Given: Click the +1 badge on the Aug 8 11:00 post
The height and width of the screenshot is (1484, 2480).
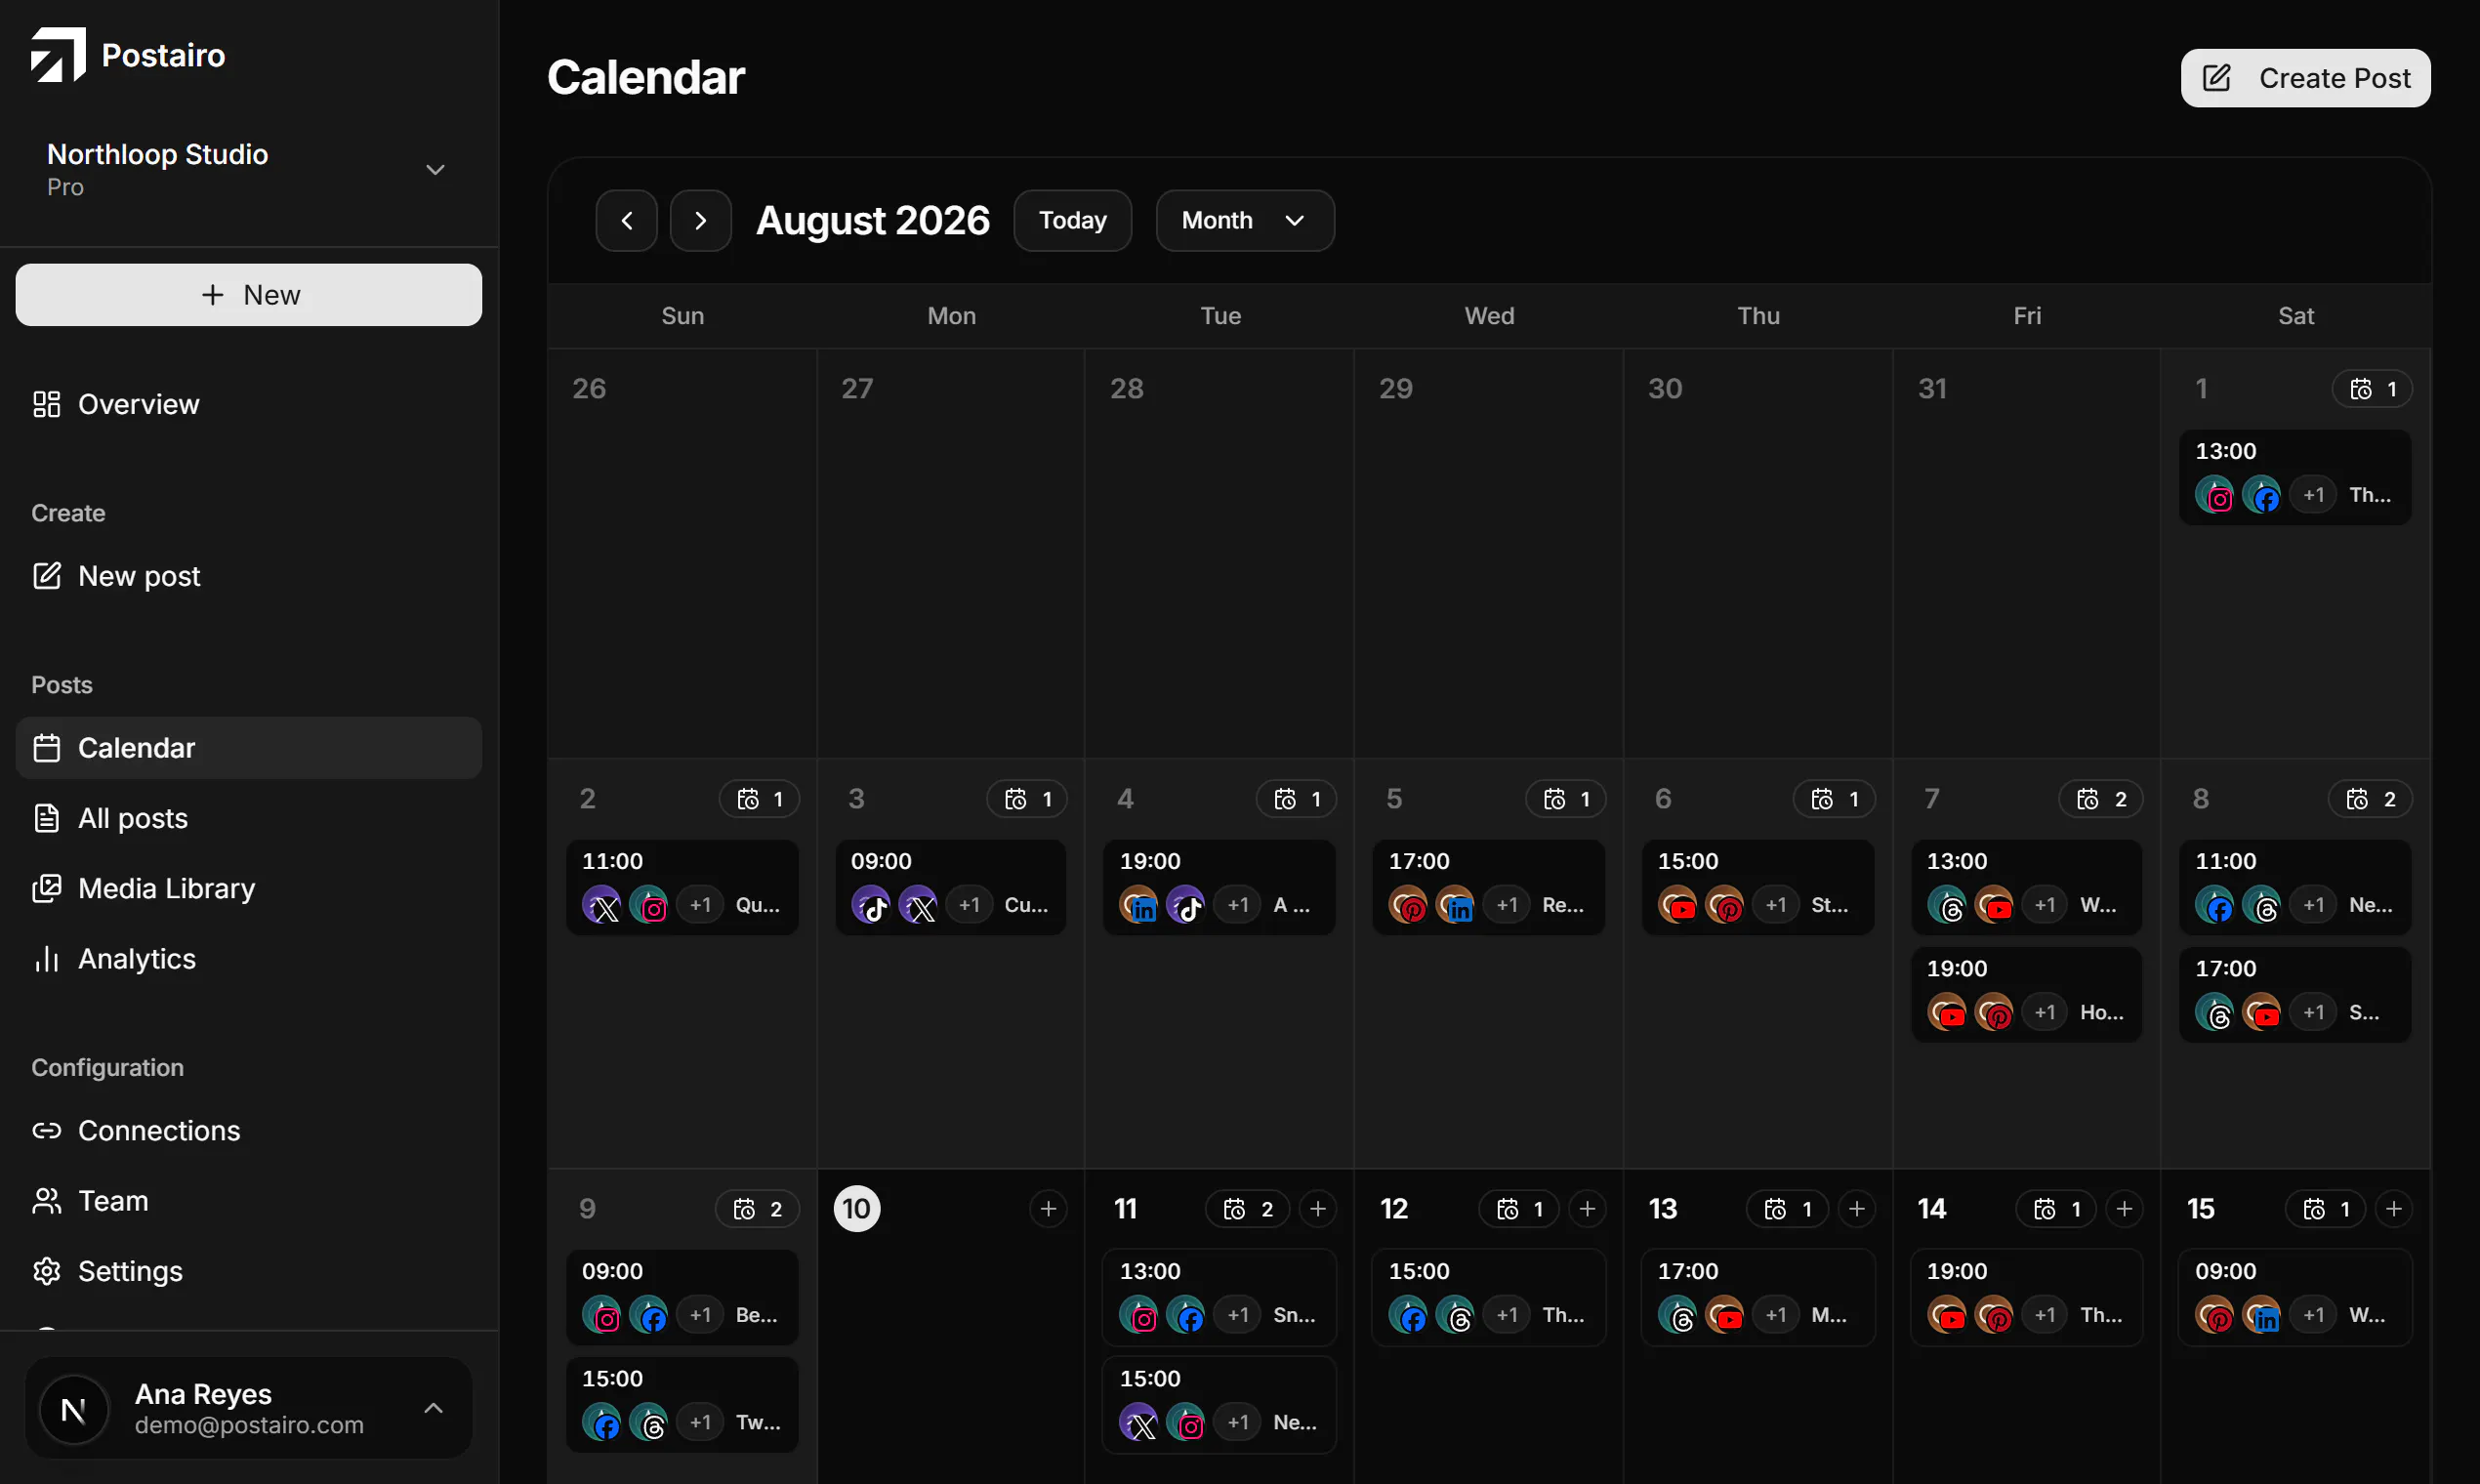Looking at the screenshot, I should pyautogui.click(x=2314, y=905).
